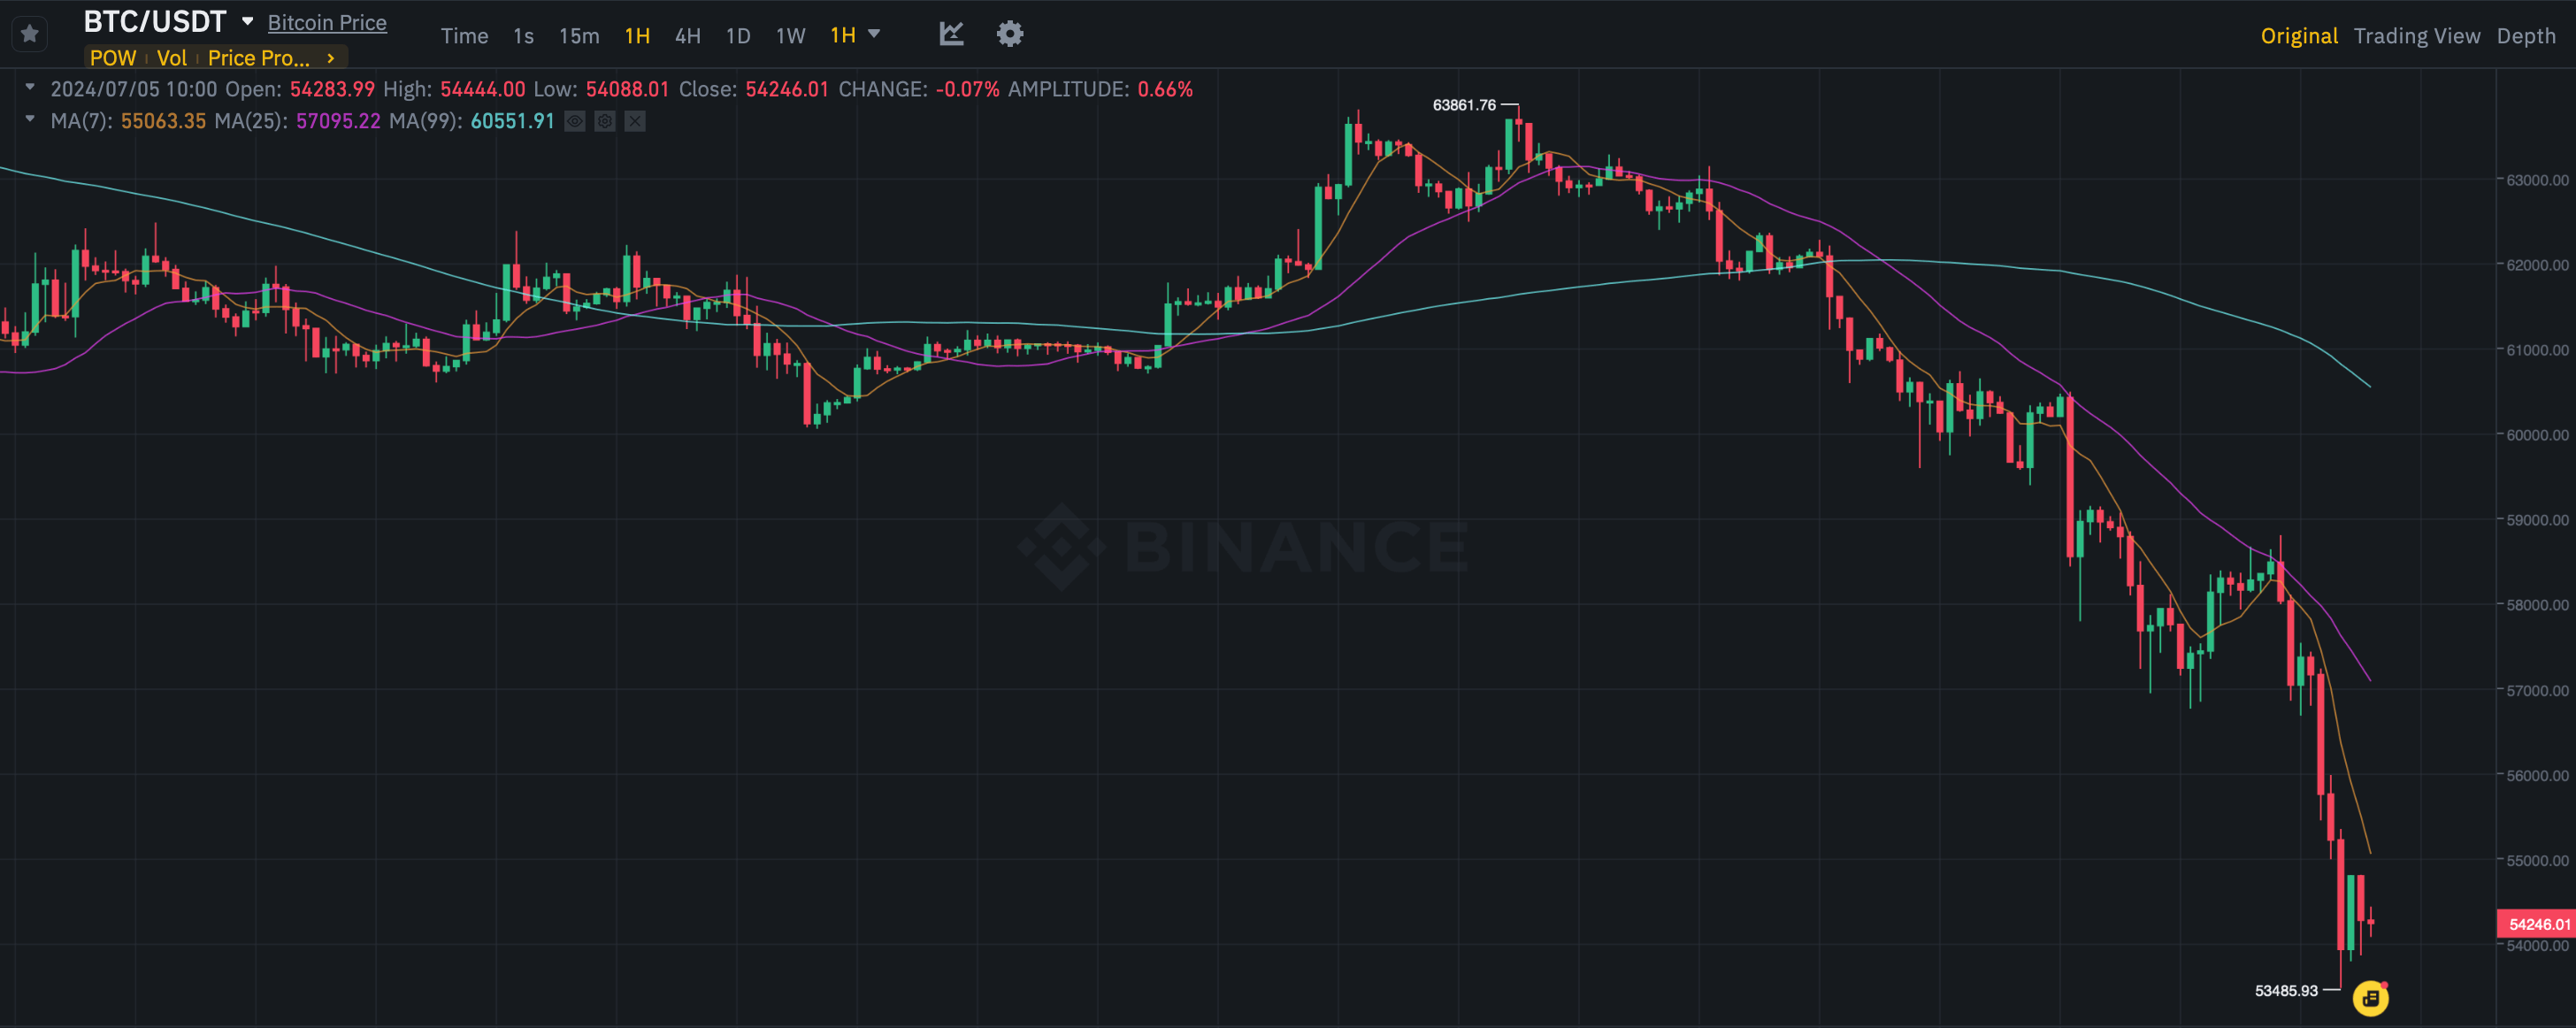
Task: Remove the MA indicator with the X
Action: [x=635, y=121]
